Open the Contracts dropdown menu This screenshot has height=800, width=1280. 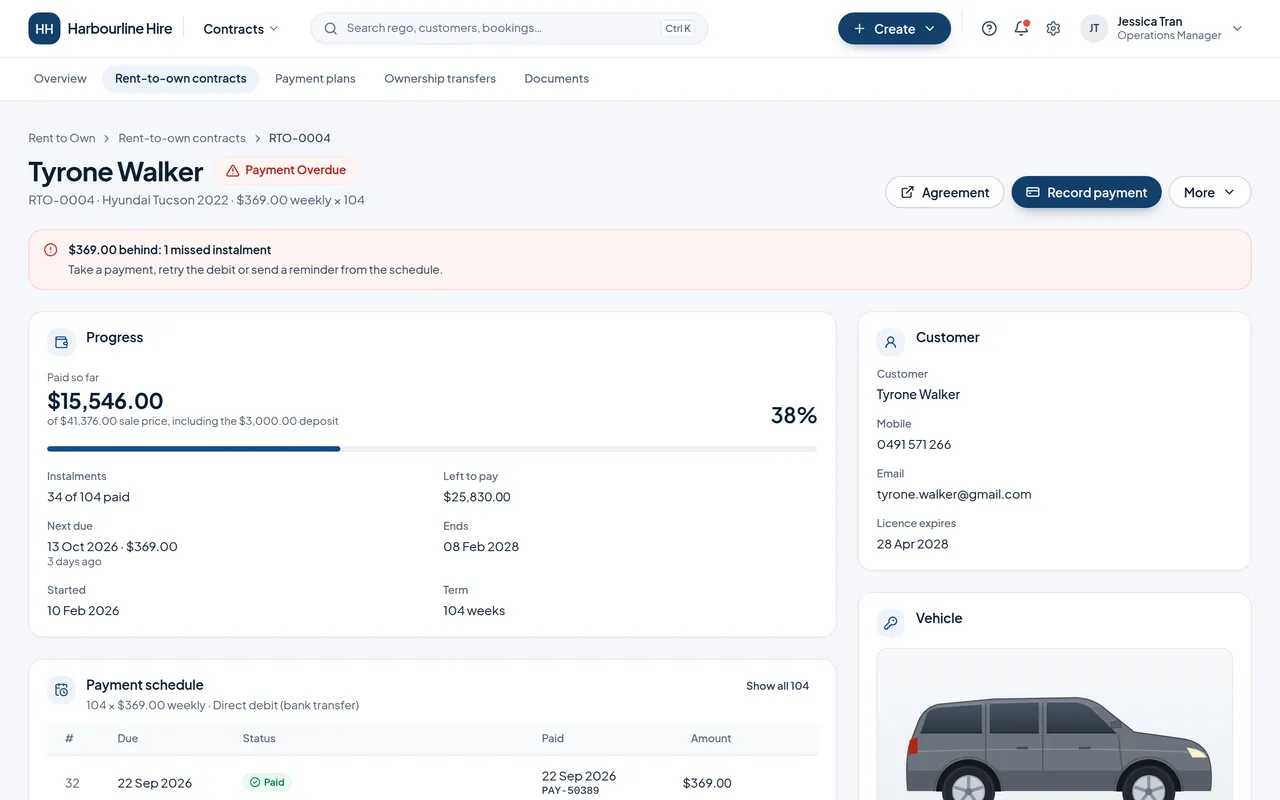click(241, 29)
